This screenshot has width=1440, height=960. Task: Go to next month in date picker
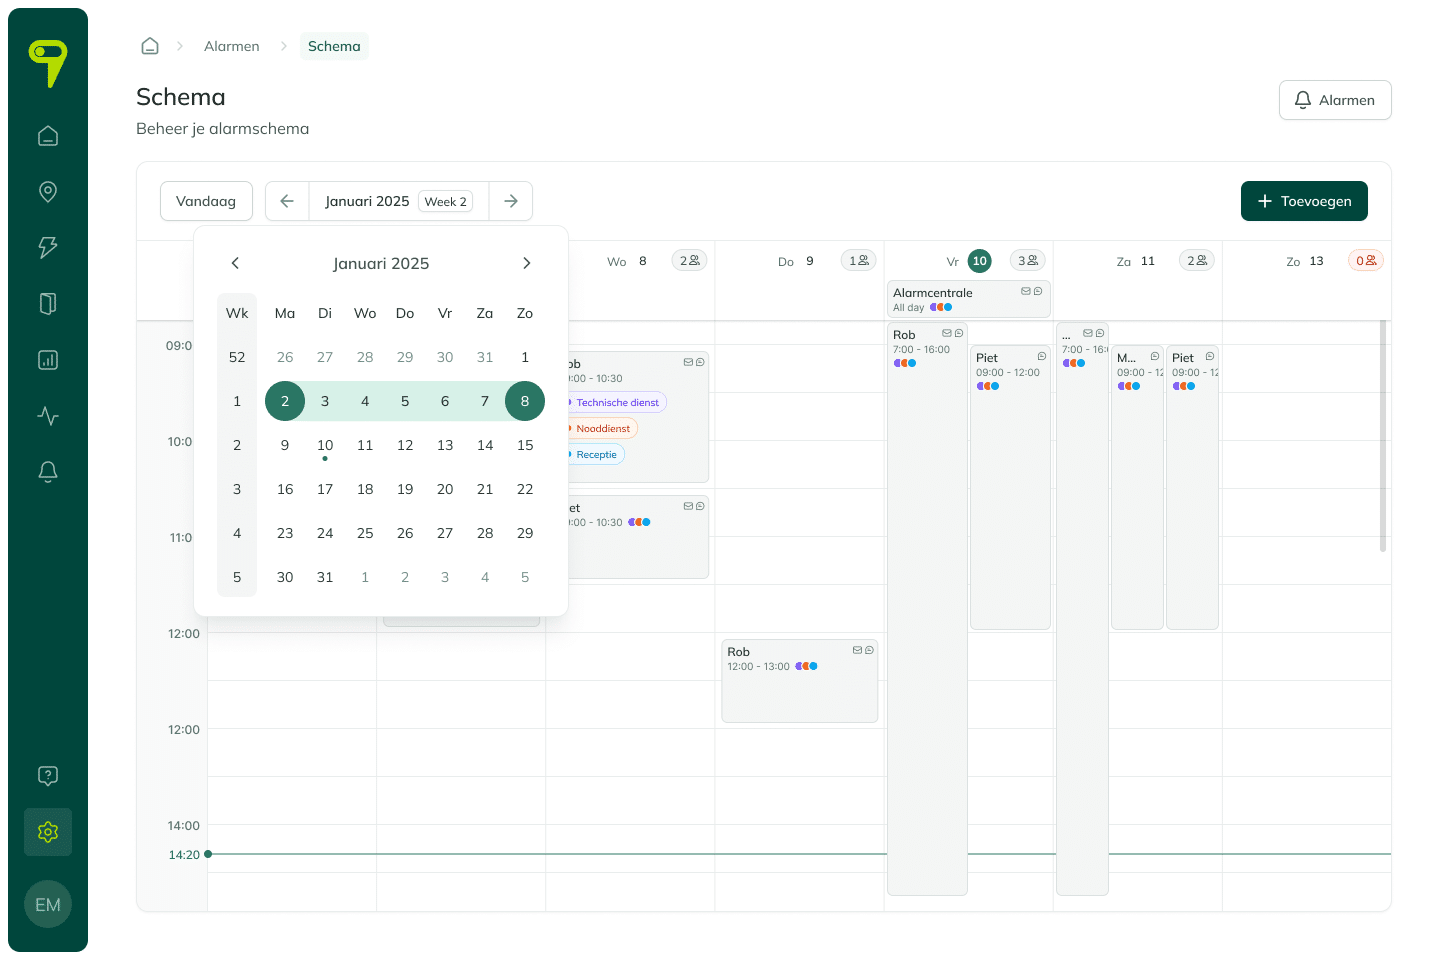tap(527, 263)
